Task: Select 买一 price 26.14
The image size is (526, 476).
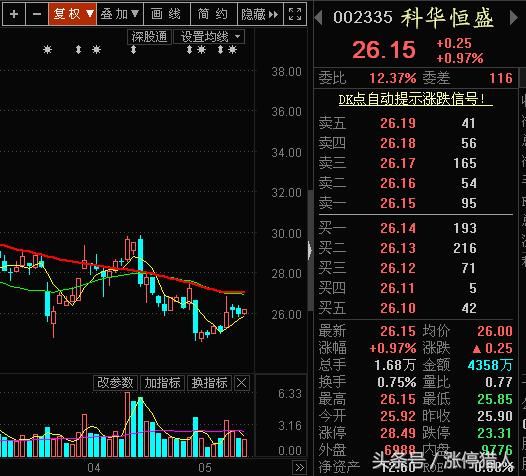Action: click(x=398, y=228)
